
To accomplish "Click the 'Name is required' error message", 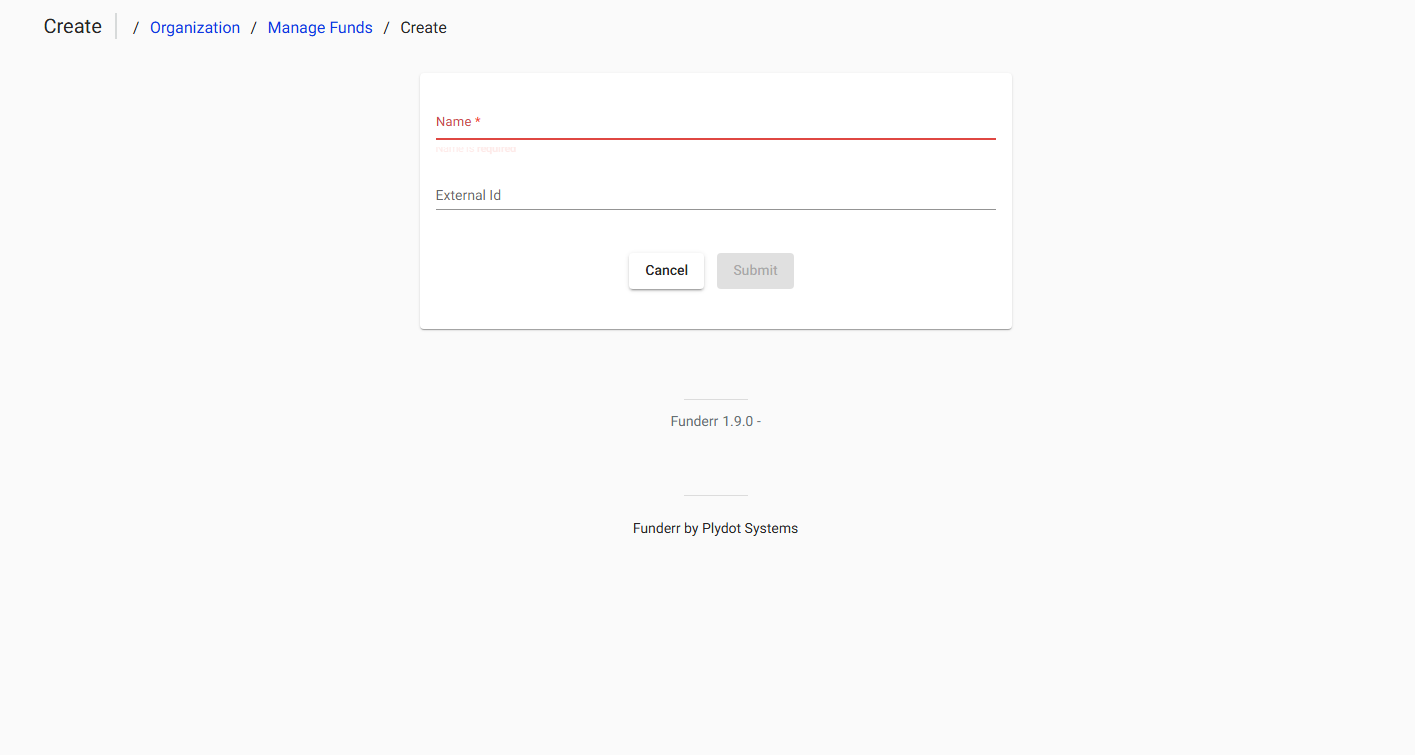I will tap(476, 148).
